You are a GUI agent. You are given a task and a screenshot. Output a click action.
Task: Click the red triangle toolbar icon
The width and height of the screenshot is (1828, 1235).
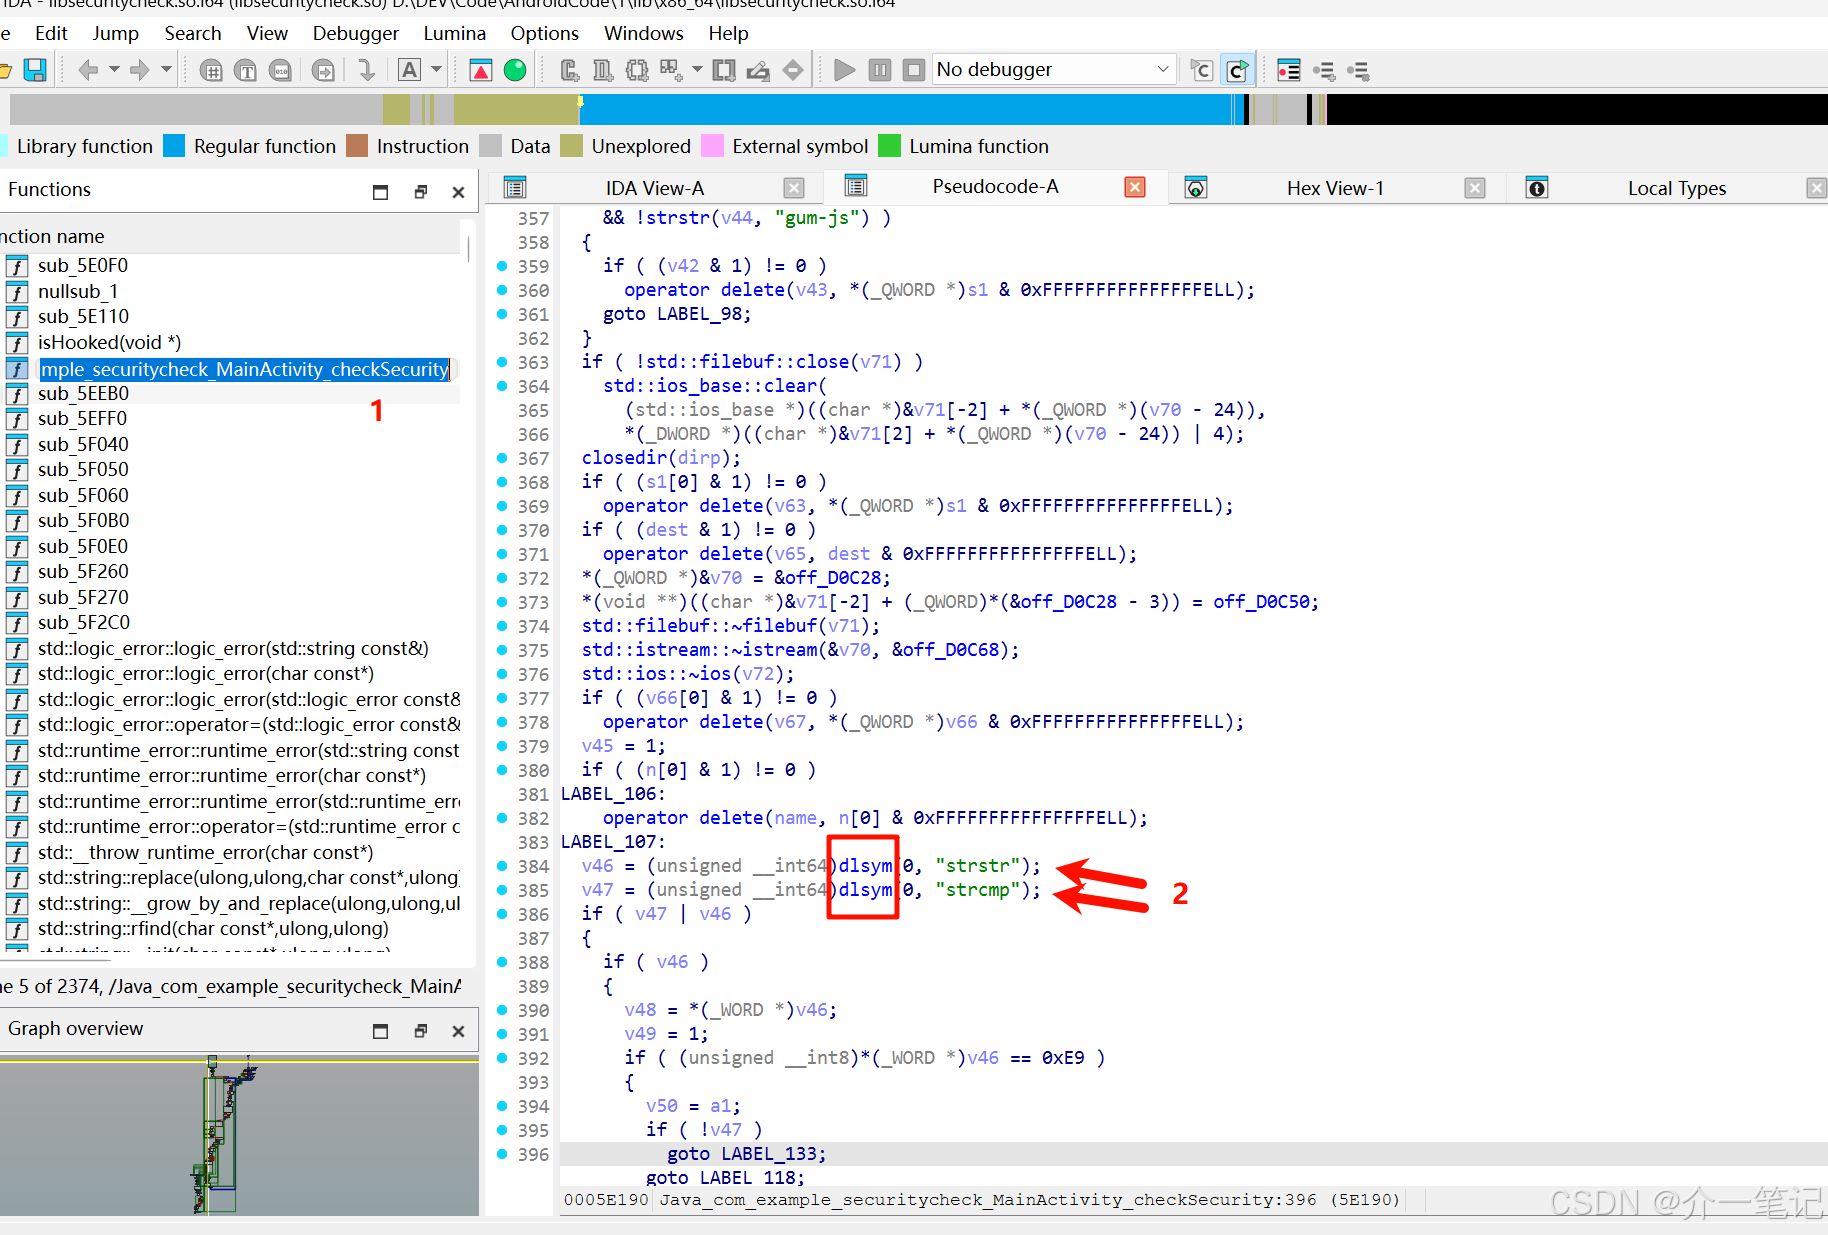click(x=481, y=70)
